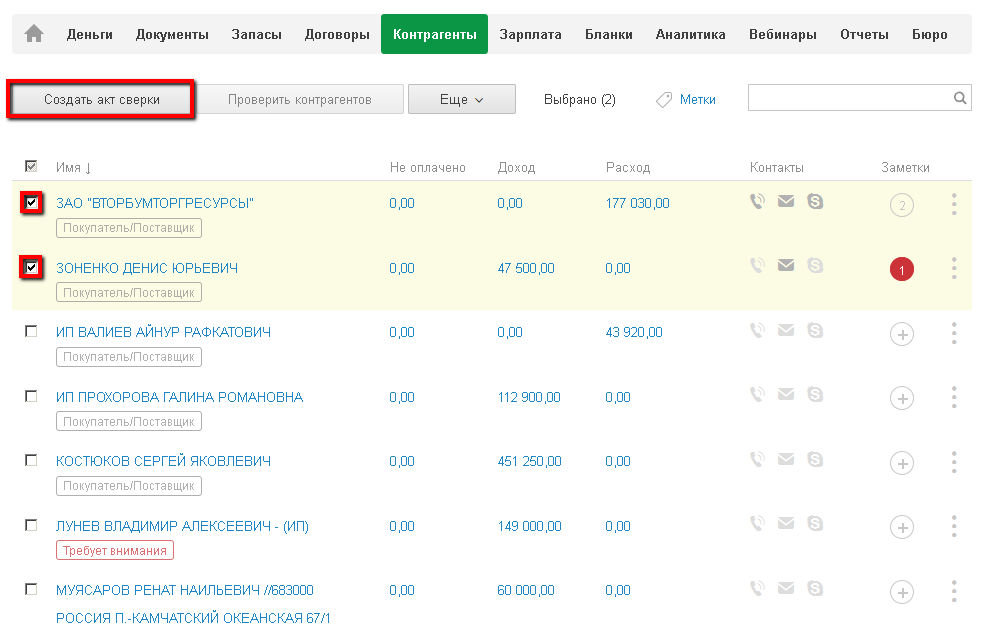Open the three-dot menu for ЛУНЕВ row
Viewport: 986px width, 633px height.
coord(954,527)
